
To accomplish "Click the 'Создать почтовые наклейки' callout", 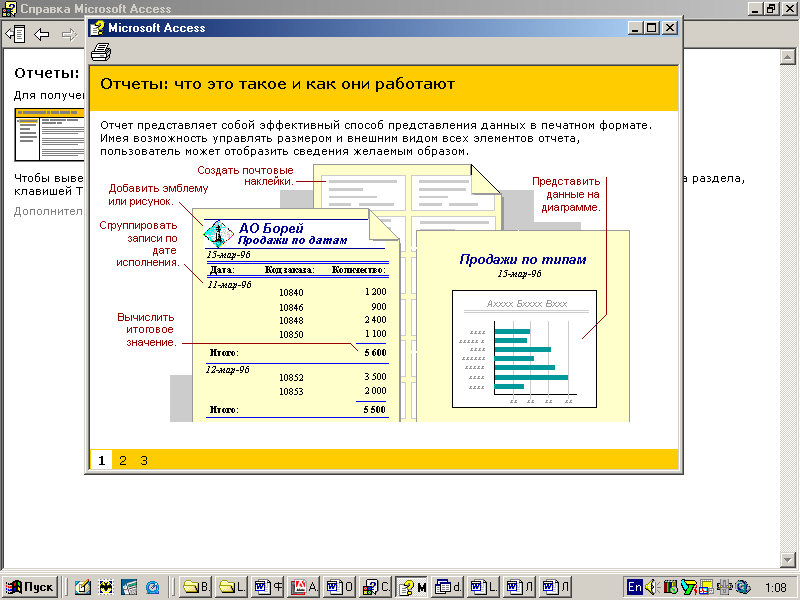I will coord(245,176).
